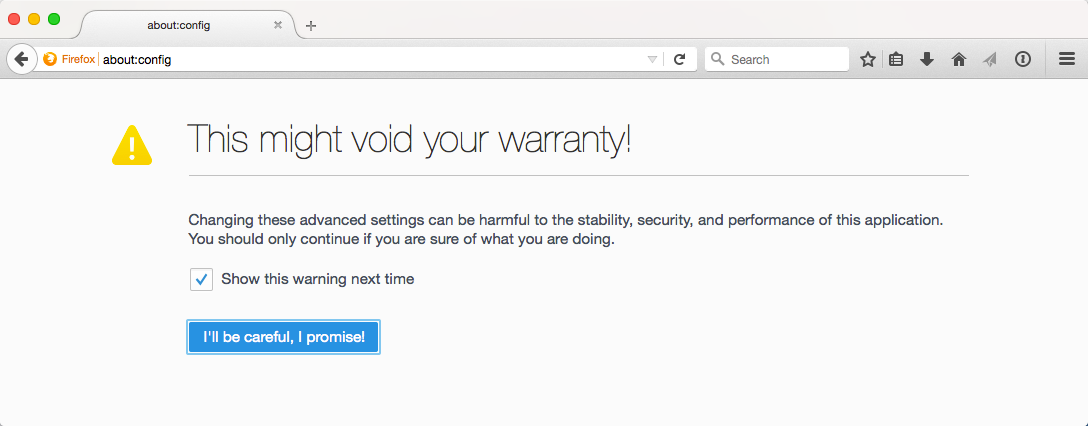Viewport: 1088px width, 426px height.
Task: Open the Downloads panel arrow
Action: coord(927,60)
